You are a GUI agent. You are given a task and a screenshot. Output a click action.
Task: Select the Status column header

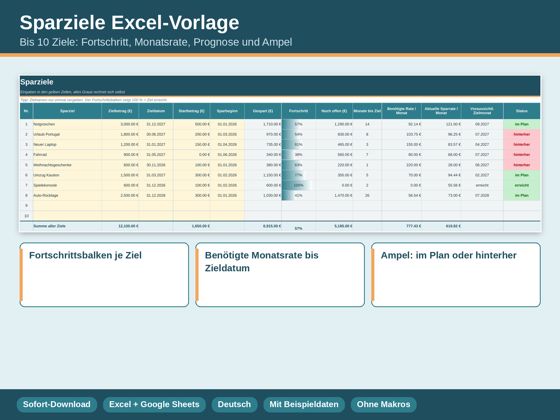click(x=522, y=111)
